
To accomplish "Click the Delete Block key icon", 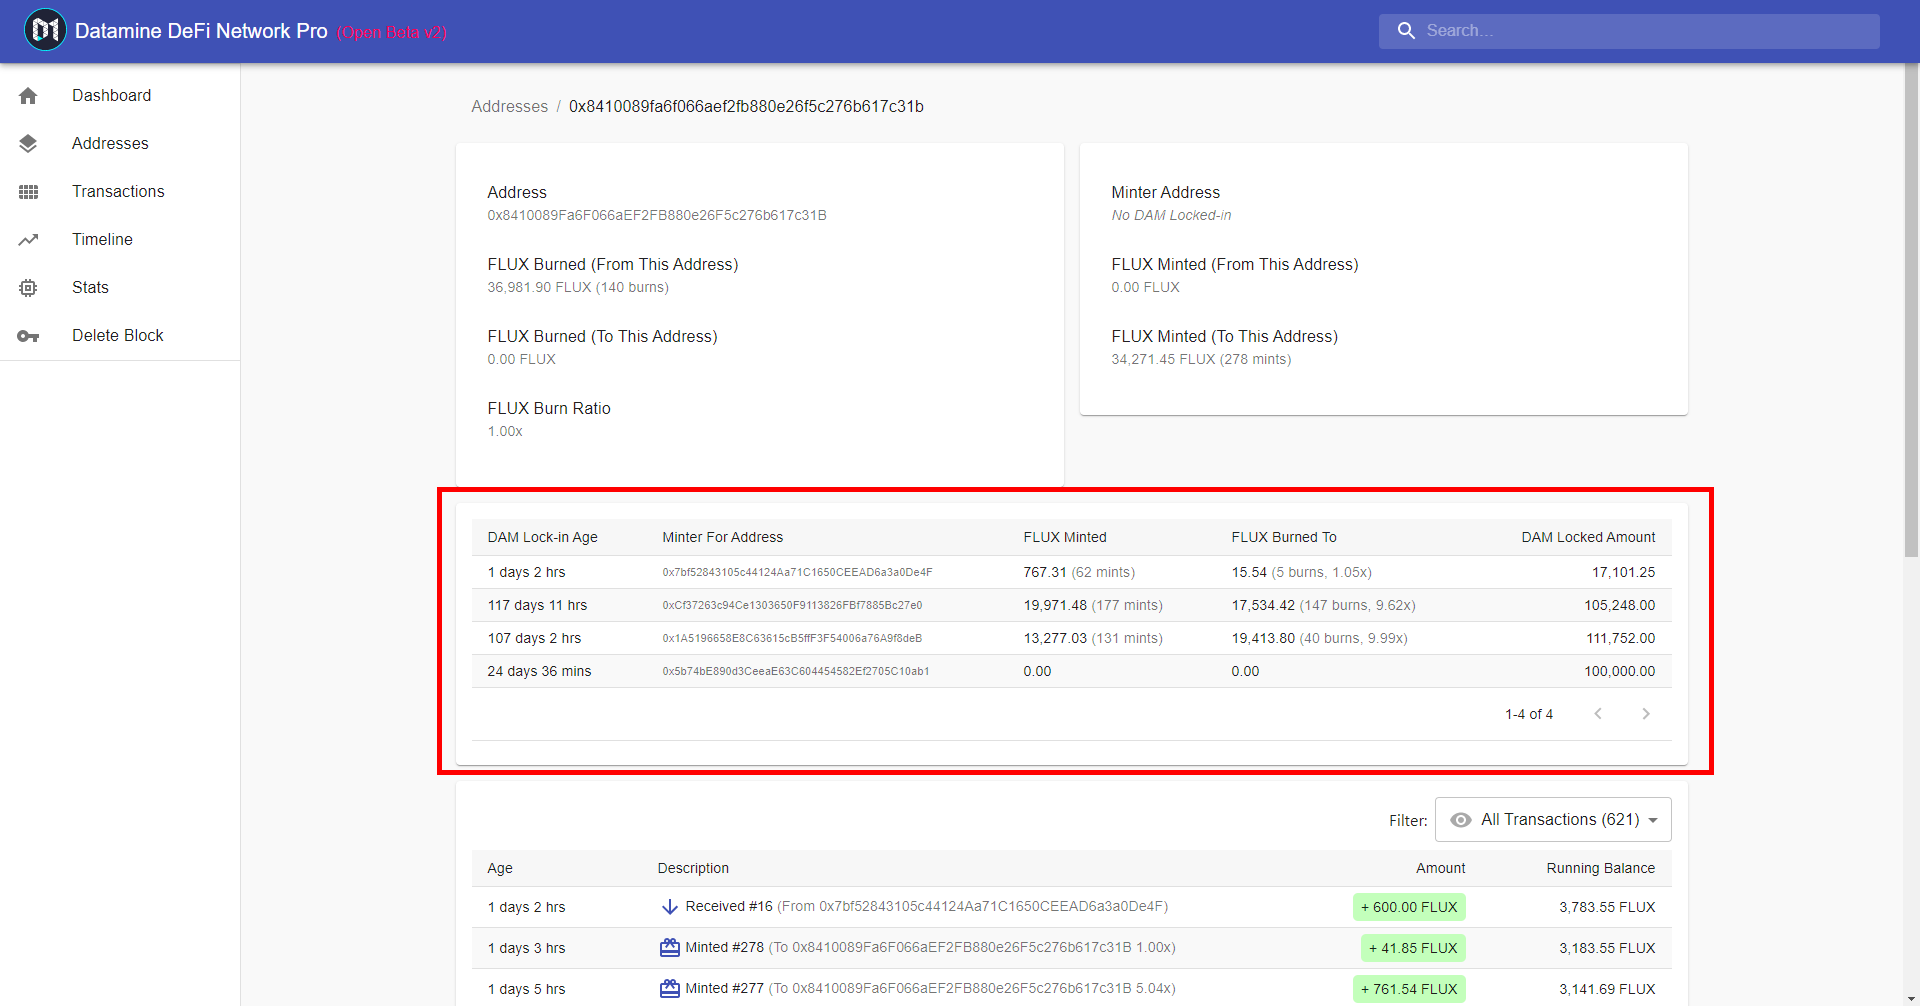I will click(x=28, y=336).
